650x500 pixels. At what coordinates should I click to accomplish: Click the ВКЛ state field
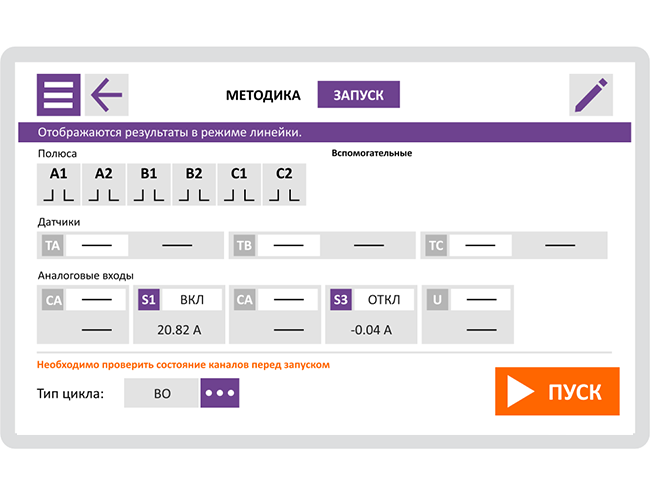[x=192, y=299]
